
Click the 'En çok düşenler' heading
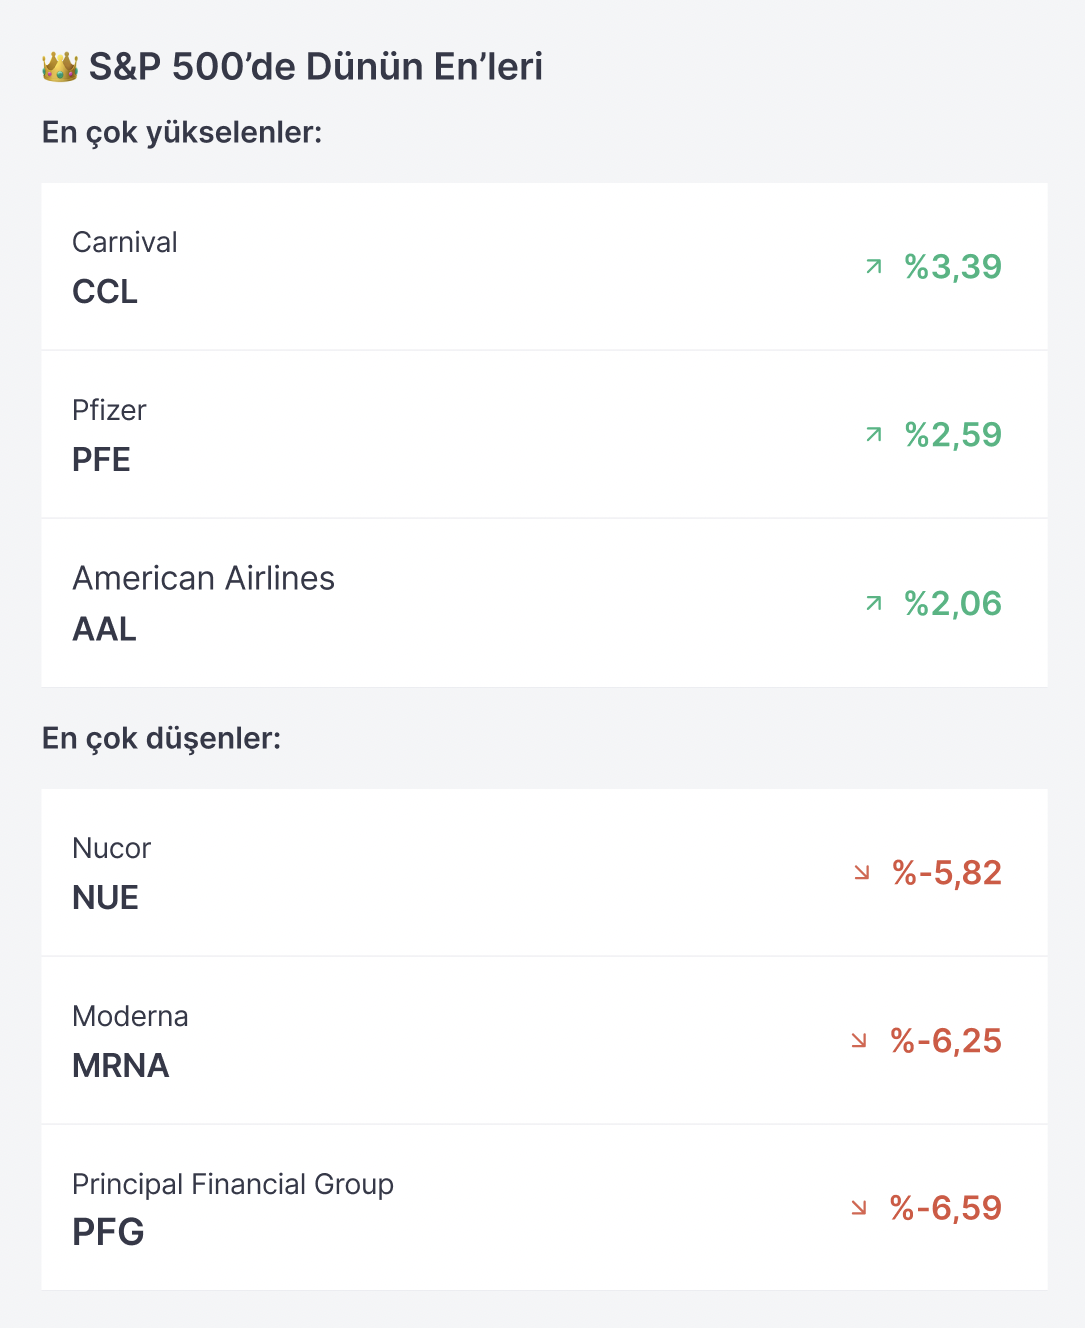162,738
